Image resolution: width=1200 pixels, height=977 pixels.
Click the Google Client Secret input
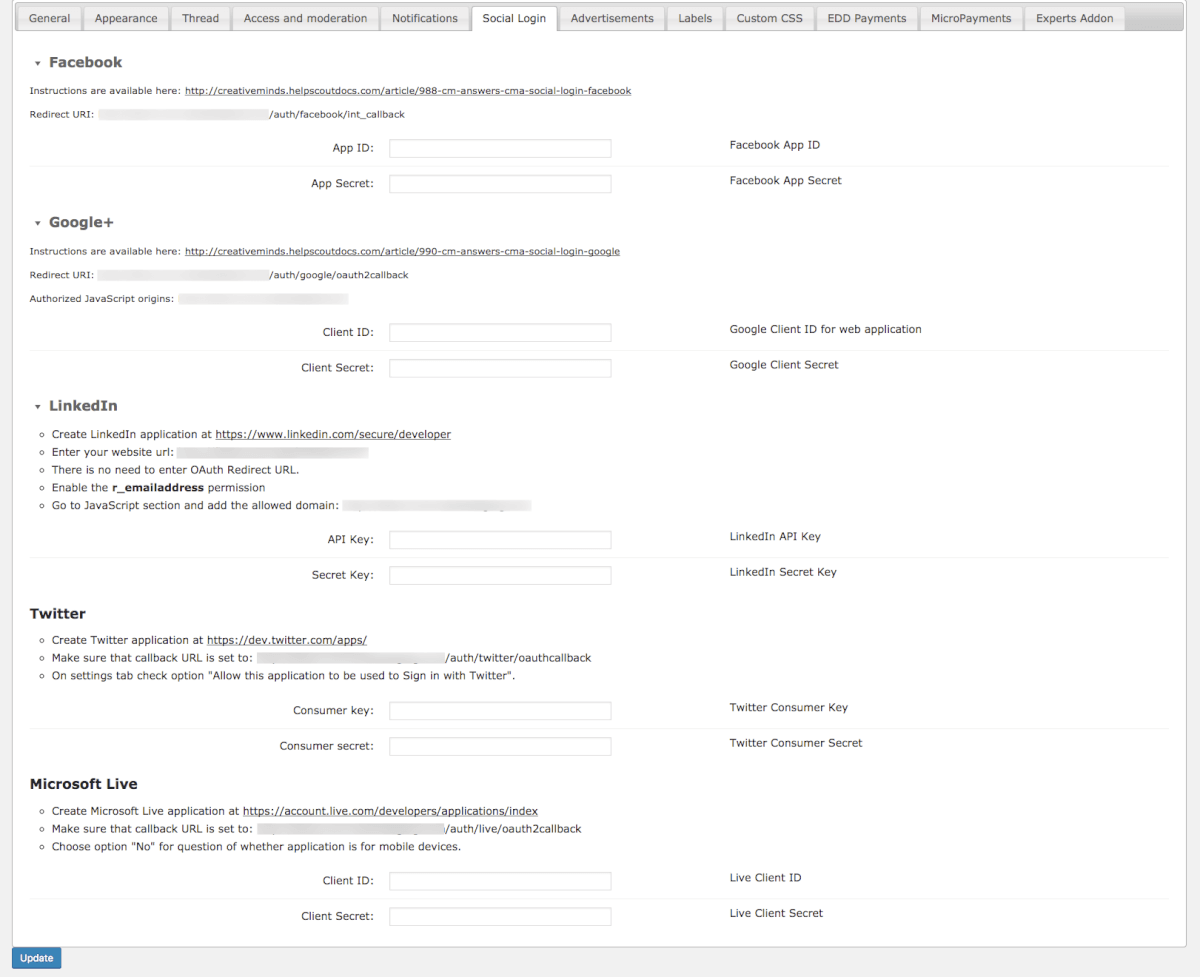[x=500, y=368]
